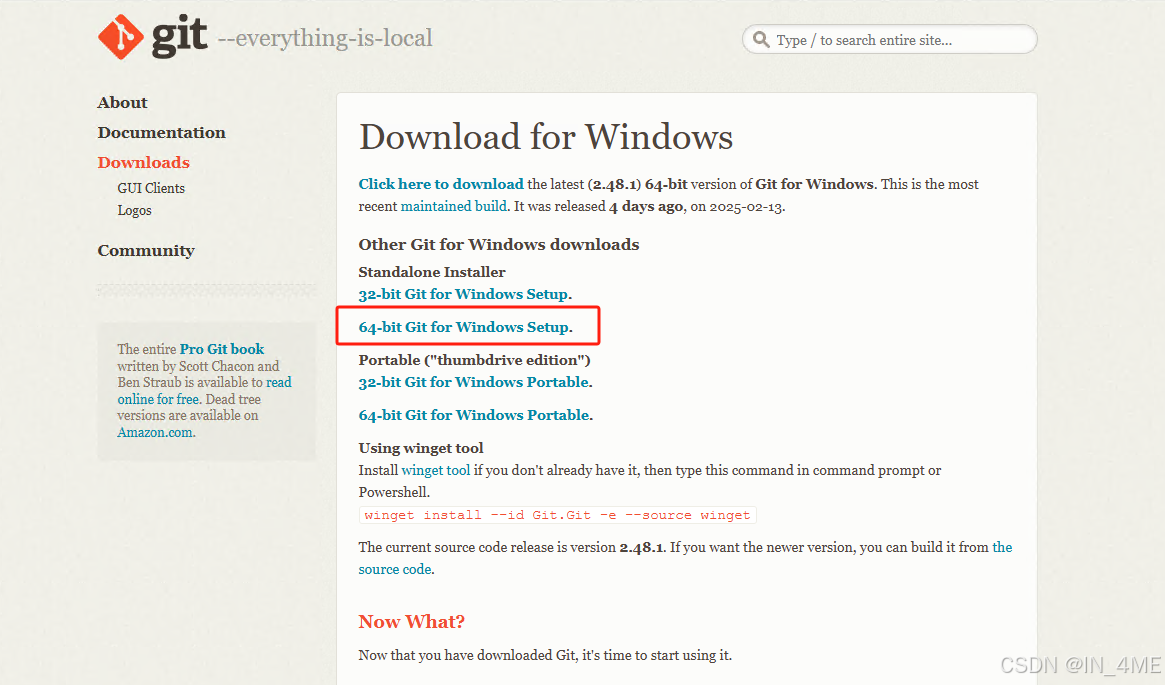The image size is (1165, 685).
Task: Click the 'Portable ("thumbdrive edition")' subheading
Action: pyautogui.click(x=475, y=360)
